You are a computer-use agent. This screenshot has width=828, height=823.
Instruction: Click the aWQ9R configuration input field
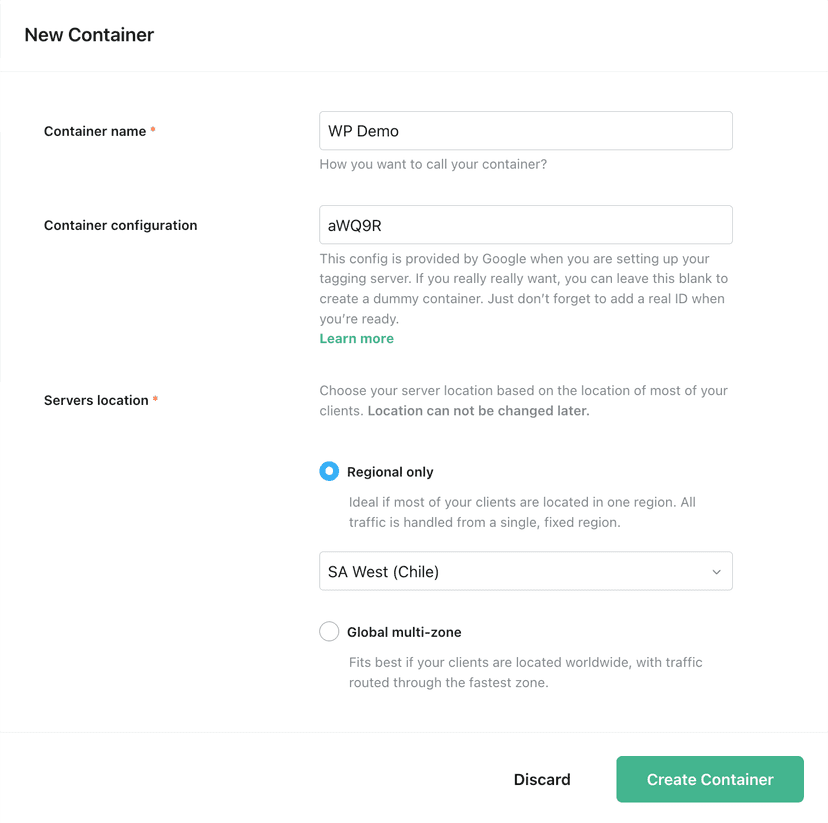[525, 224]
